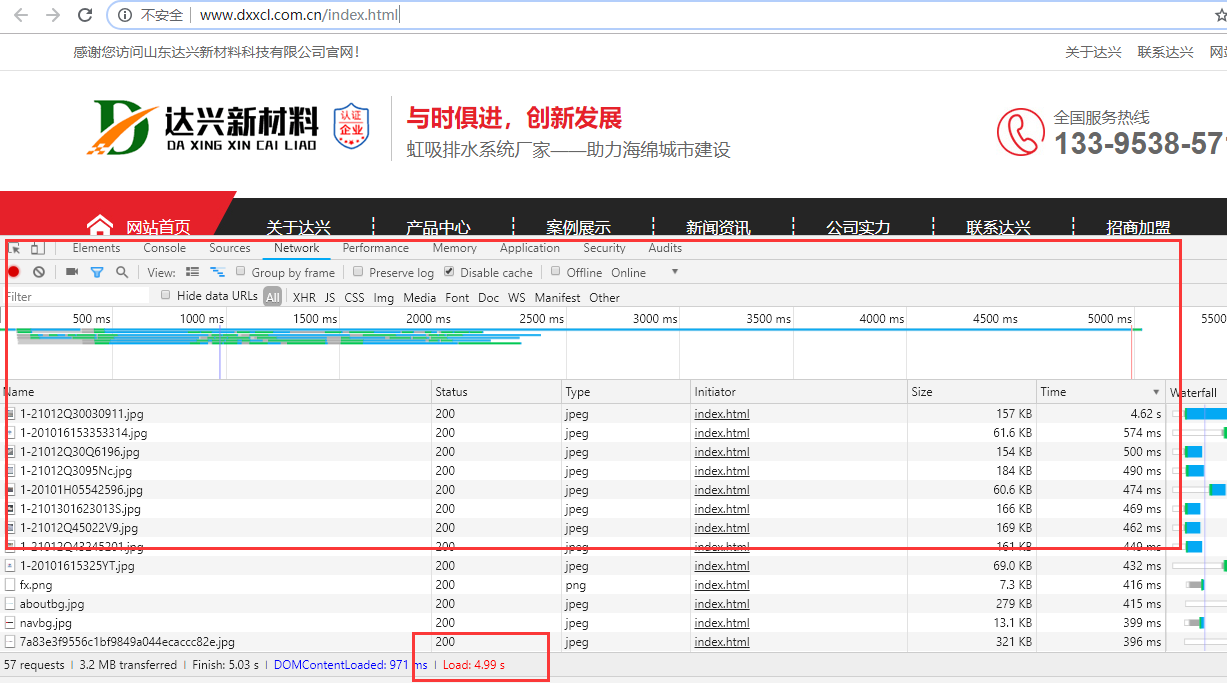Enable capture screenshots with the camera icon
The width and height of the screenshot is (1227, 683).
pos(71,272)
